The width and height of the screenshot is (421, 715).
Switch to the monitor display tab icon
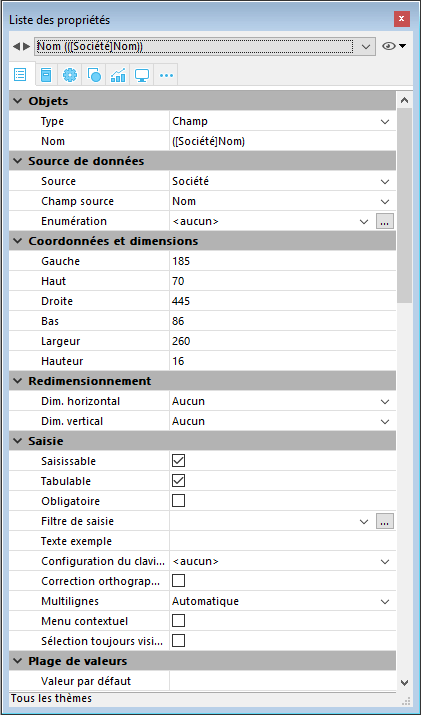tap(142, 75)
